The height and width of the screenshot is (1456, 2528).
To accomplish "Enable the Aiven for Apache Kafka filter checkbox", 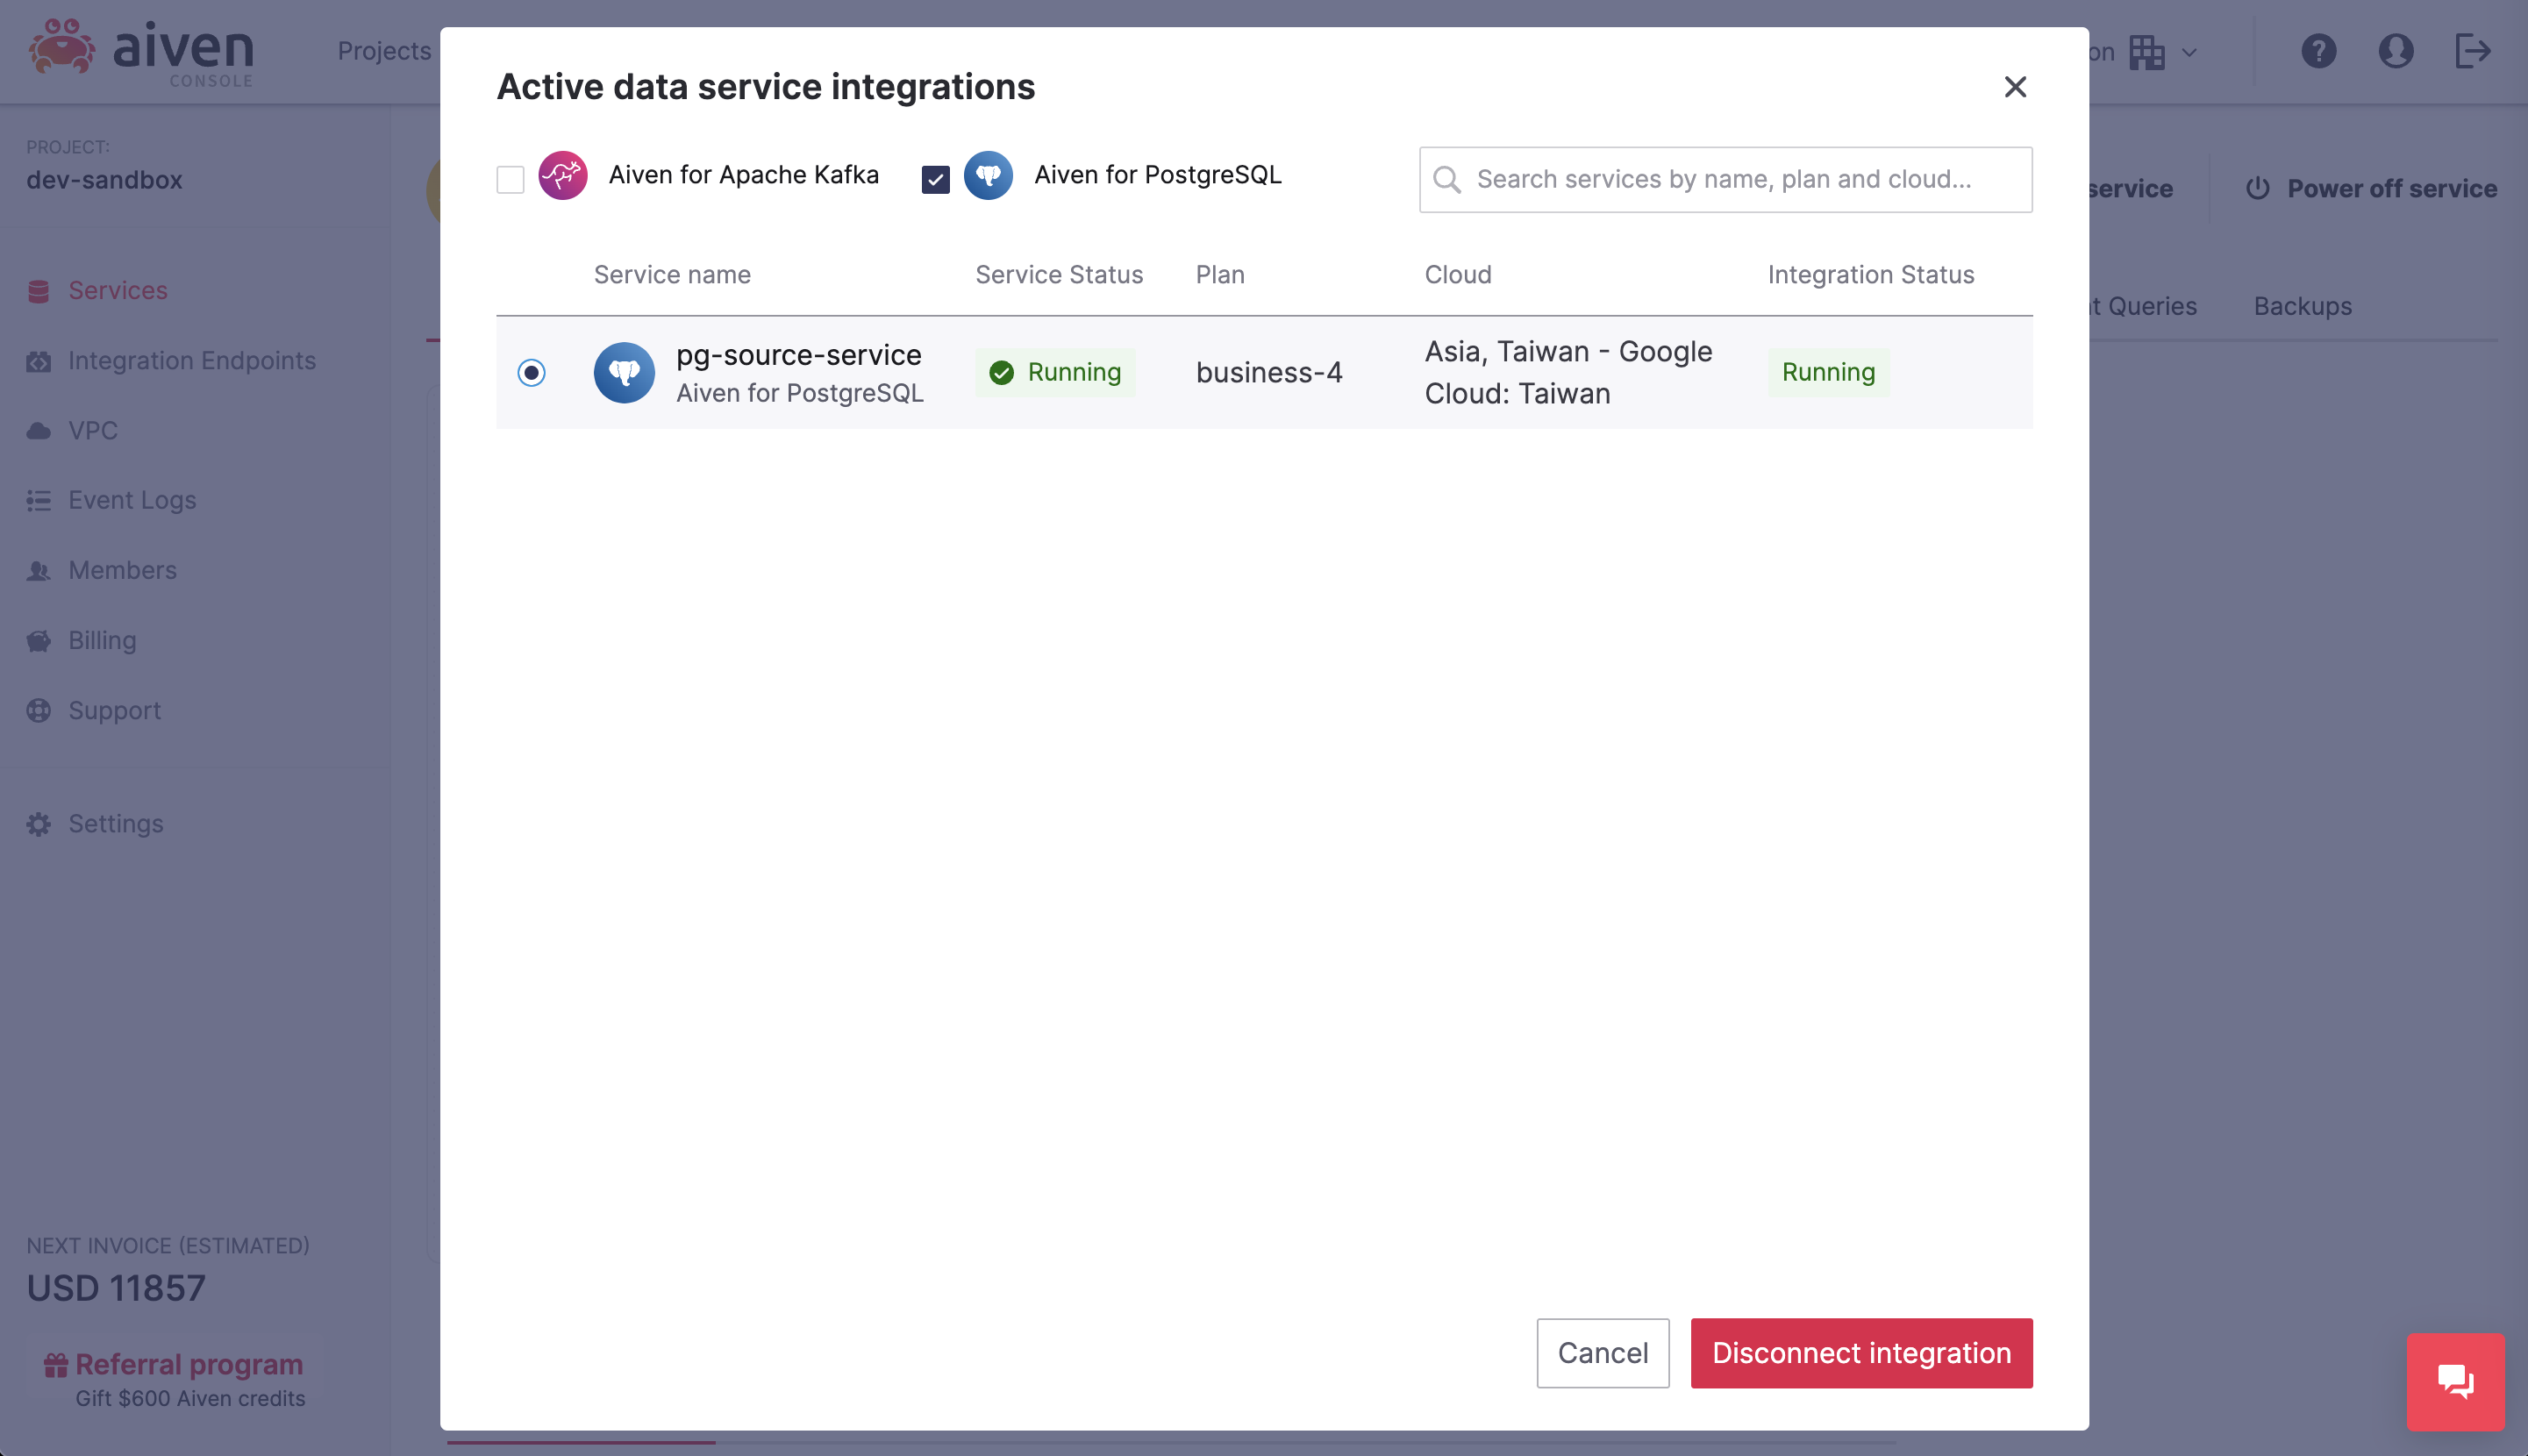I will click(x=510, y=179).
